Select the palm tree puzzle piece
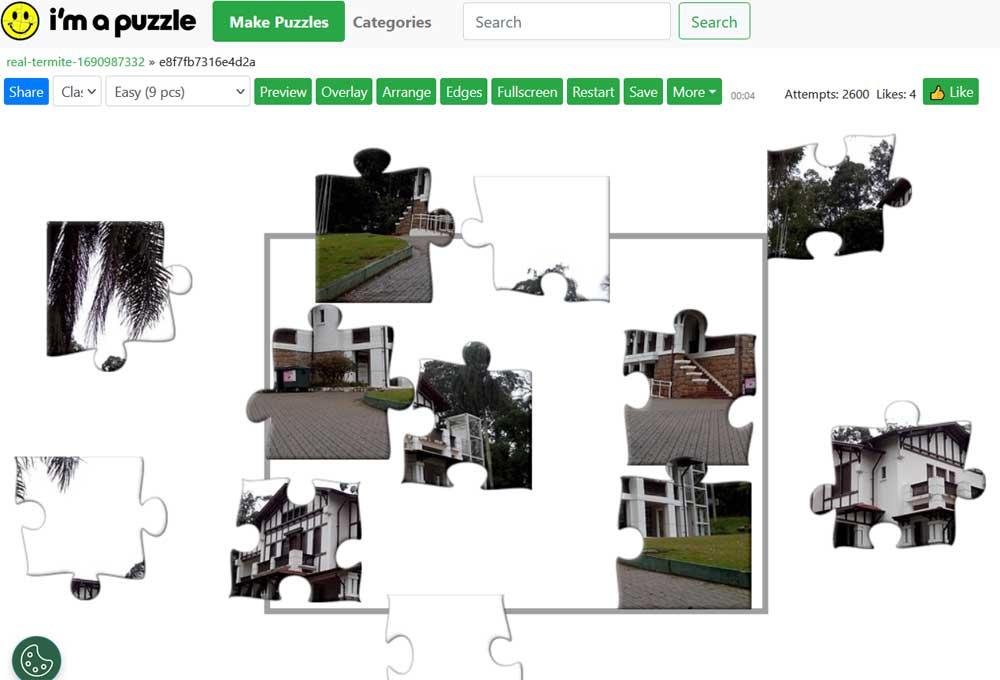Viewport: 1000px width, 680px height. (118, 295)
